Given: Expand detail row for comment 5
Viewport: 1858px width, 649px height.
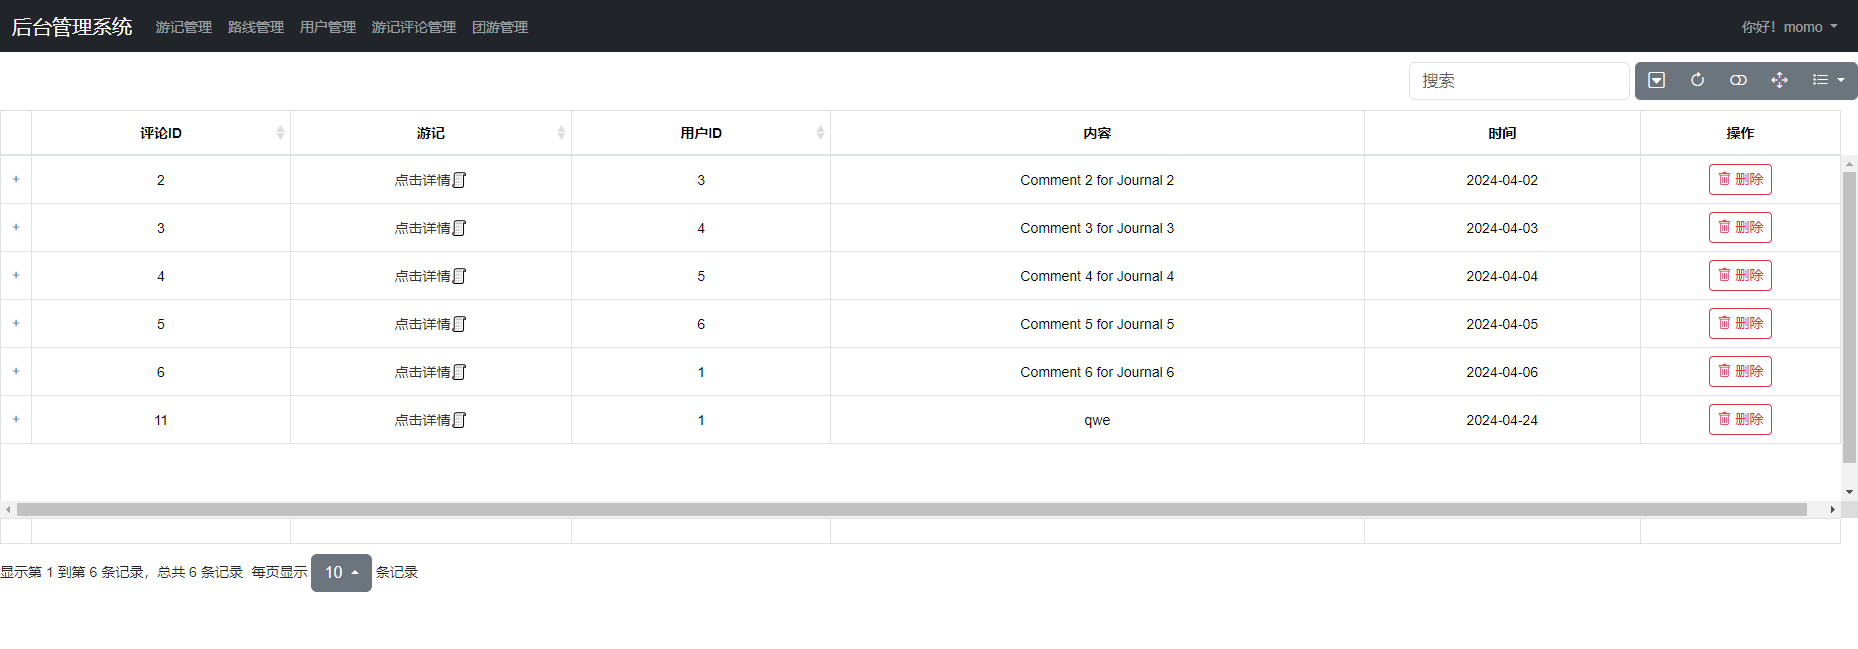Looking at the screenshot, I should (x=16, y=323).
